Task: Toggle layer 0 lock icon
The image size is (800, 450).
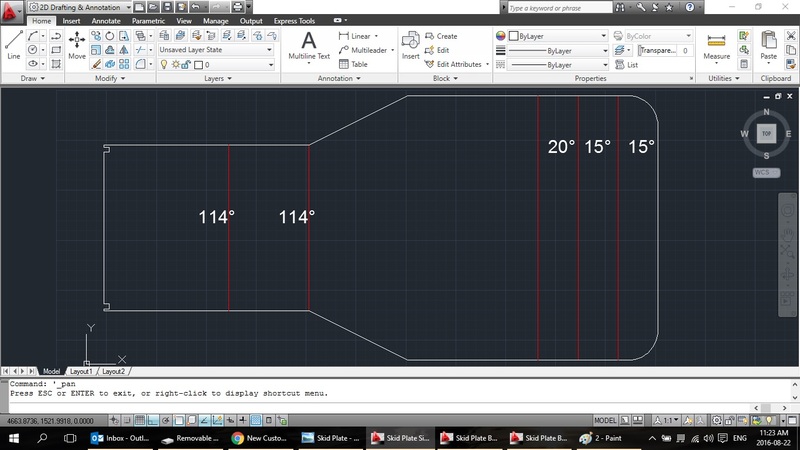Action: (x=186, y=65)
